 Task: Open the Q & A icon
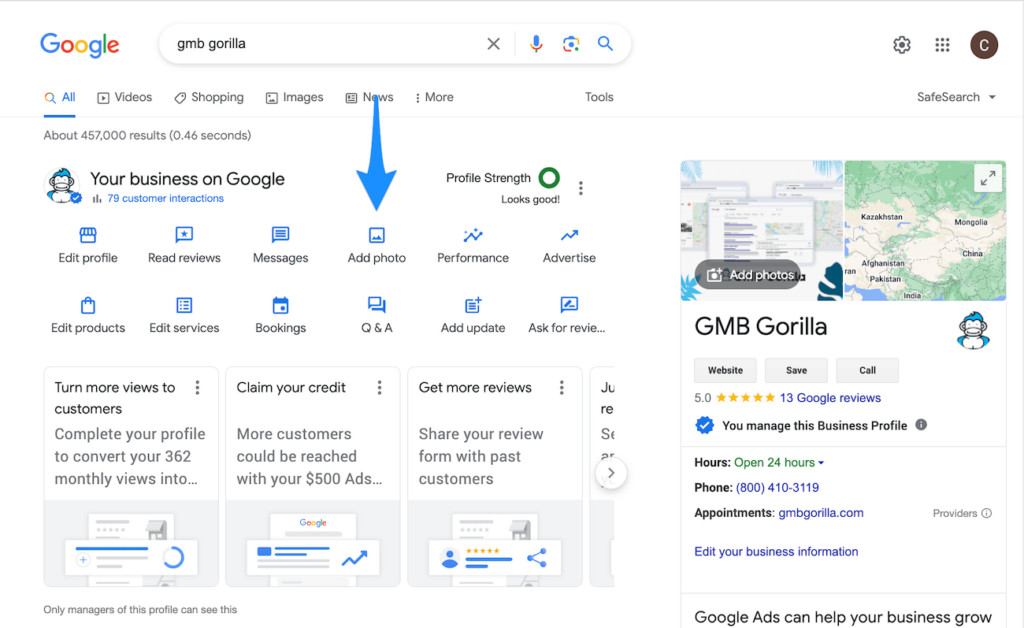point(377,305)
